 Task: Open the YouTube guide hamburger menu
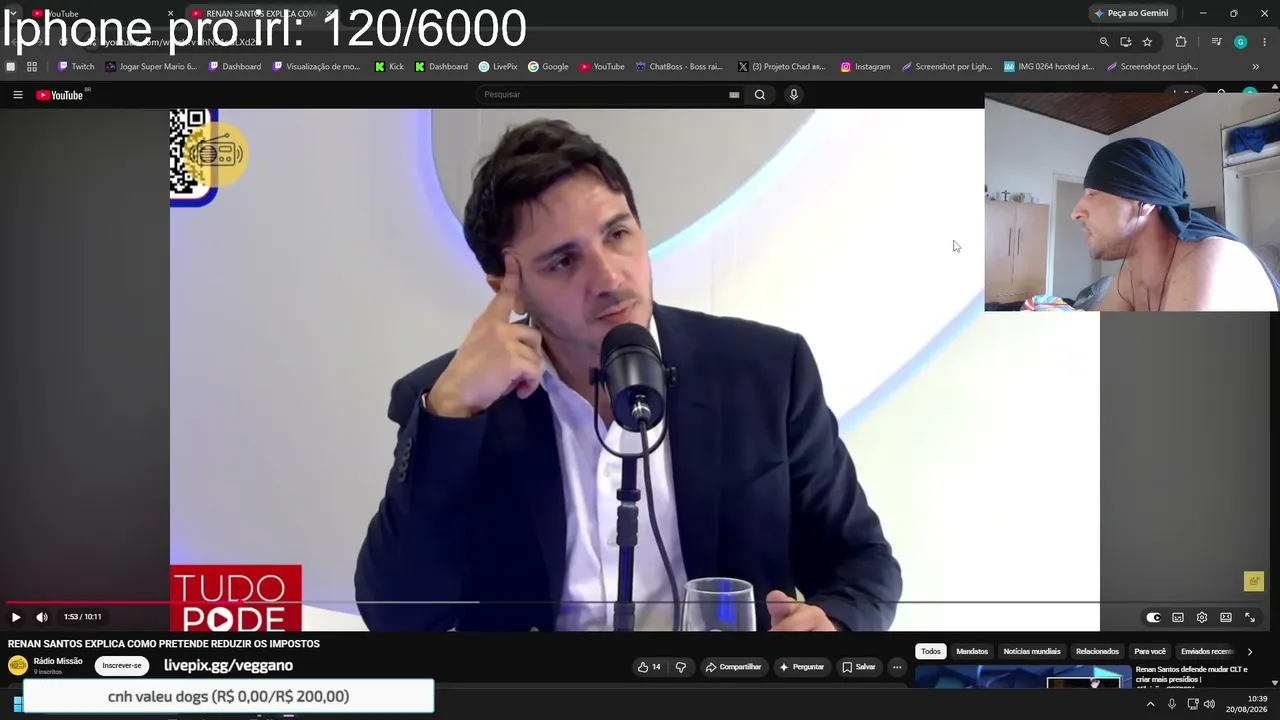(x=17, y=95)
